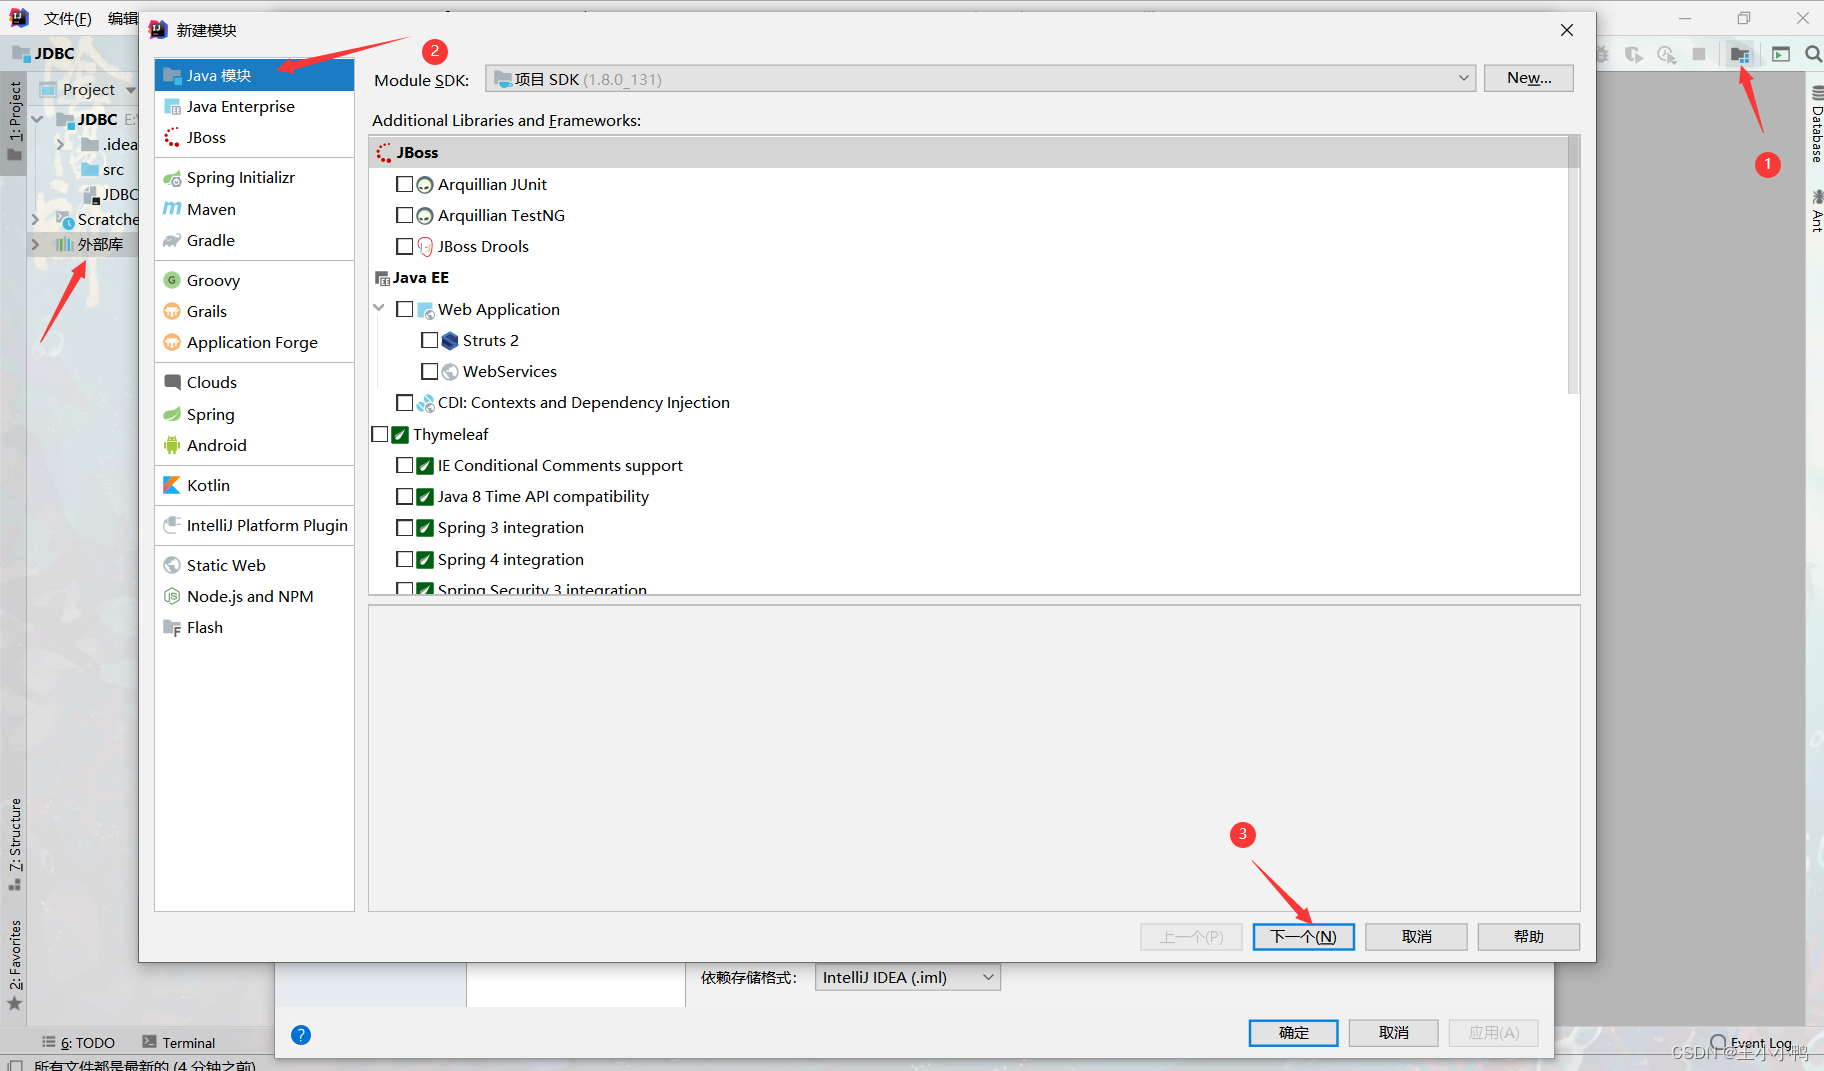Collapse the Web Application tree node

coord(379,308)
